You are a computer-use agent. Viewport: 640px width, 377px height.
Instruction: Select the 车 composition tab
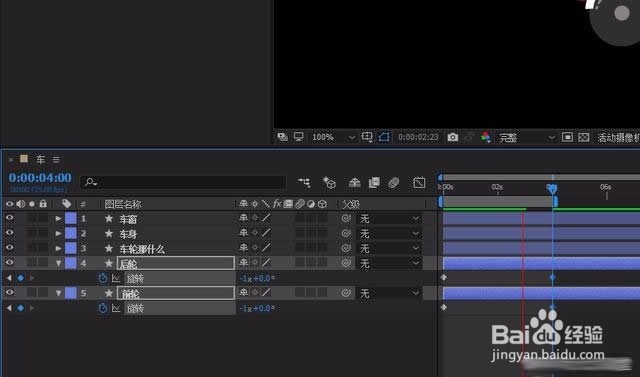pyautogui.click(x=40, y=160)
